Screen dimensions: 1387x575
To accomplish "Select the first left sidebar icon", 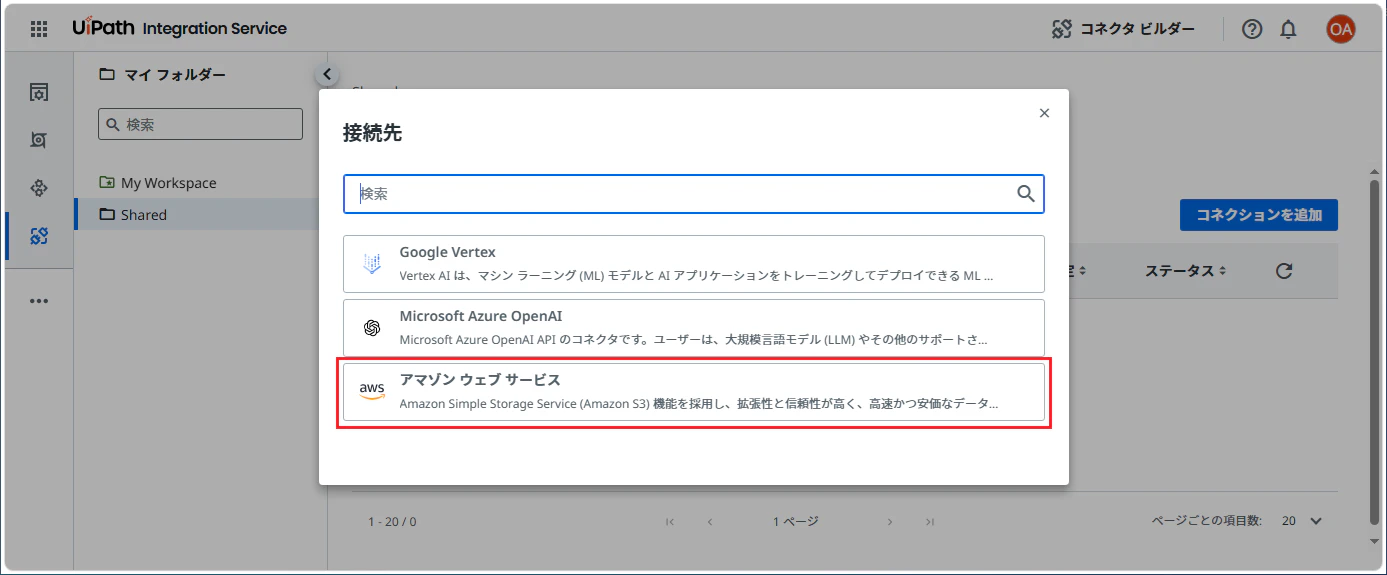I will 39,93.
